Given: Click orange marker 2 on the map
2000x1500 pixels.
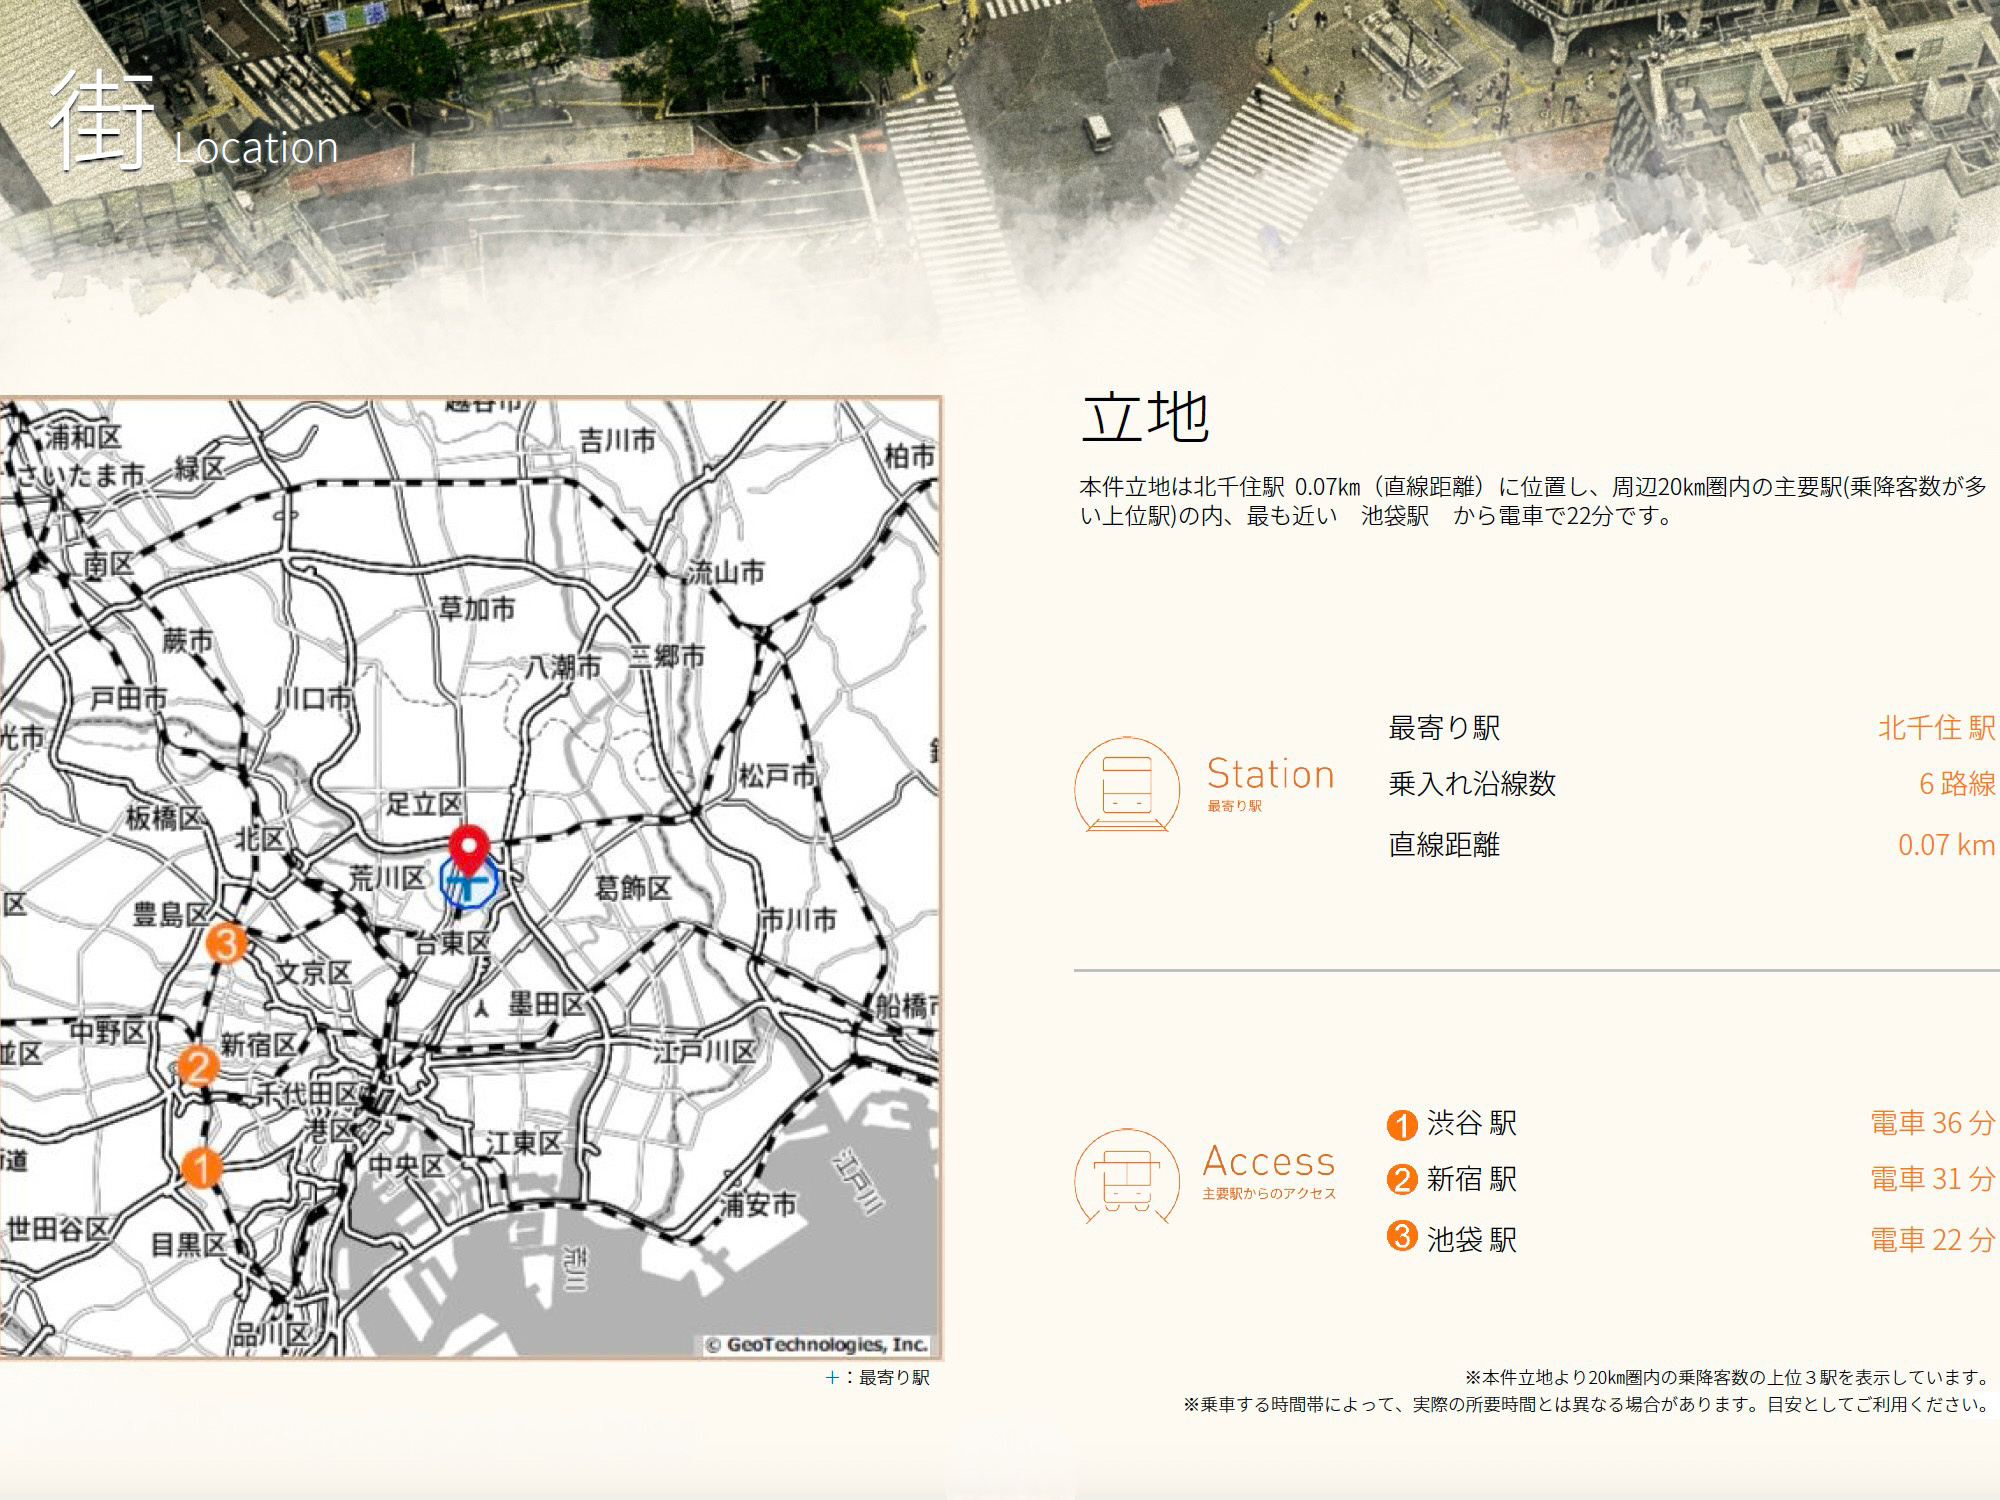Looking at the screenshot, I should (199, 1066).
